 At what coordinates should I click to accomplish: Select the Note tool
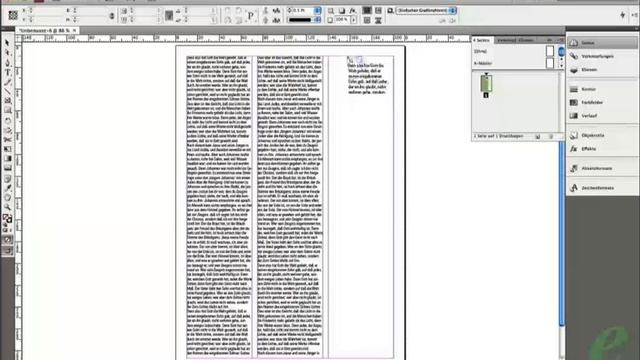click(x=7, y=178)
